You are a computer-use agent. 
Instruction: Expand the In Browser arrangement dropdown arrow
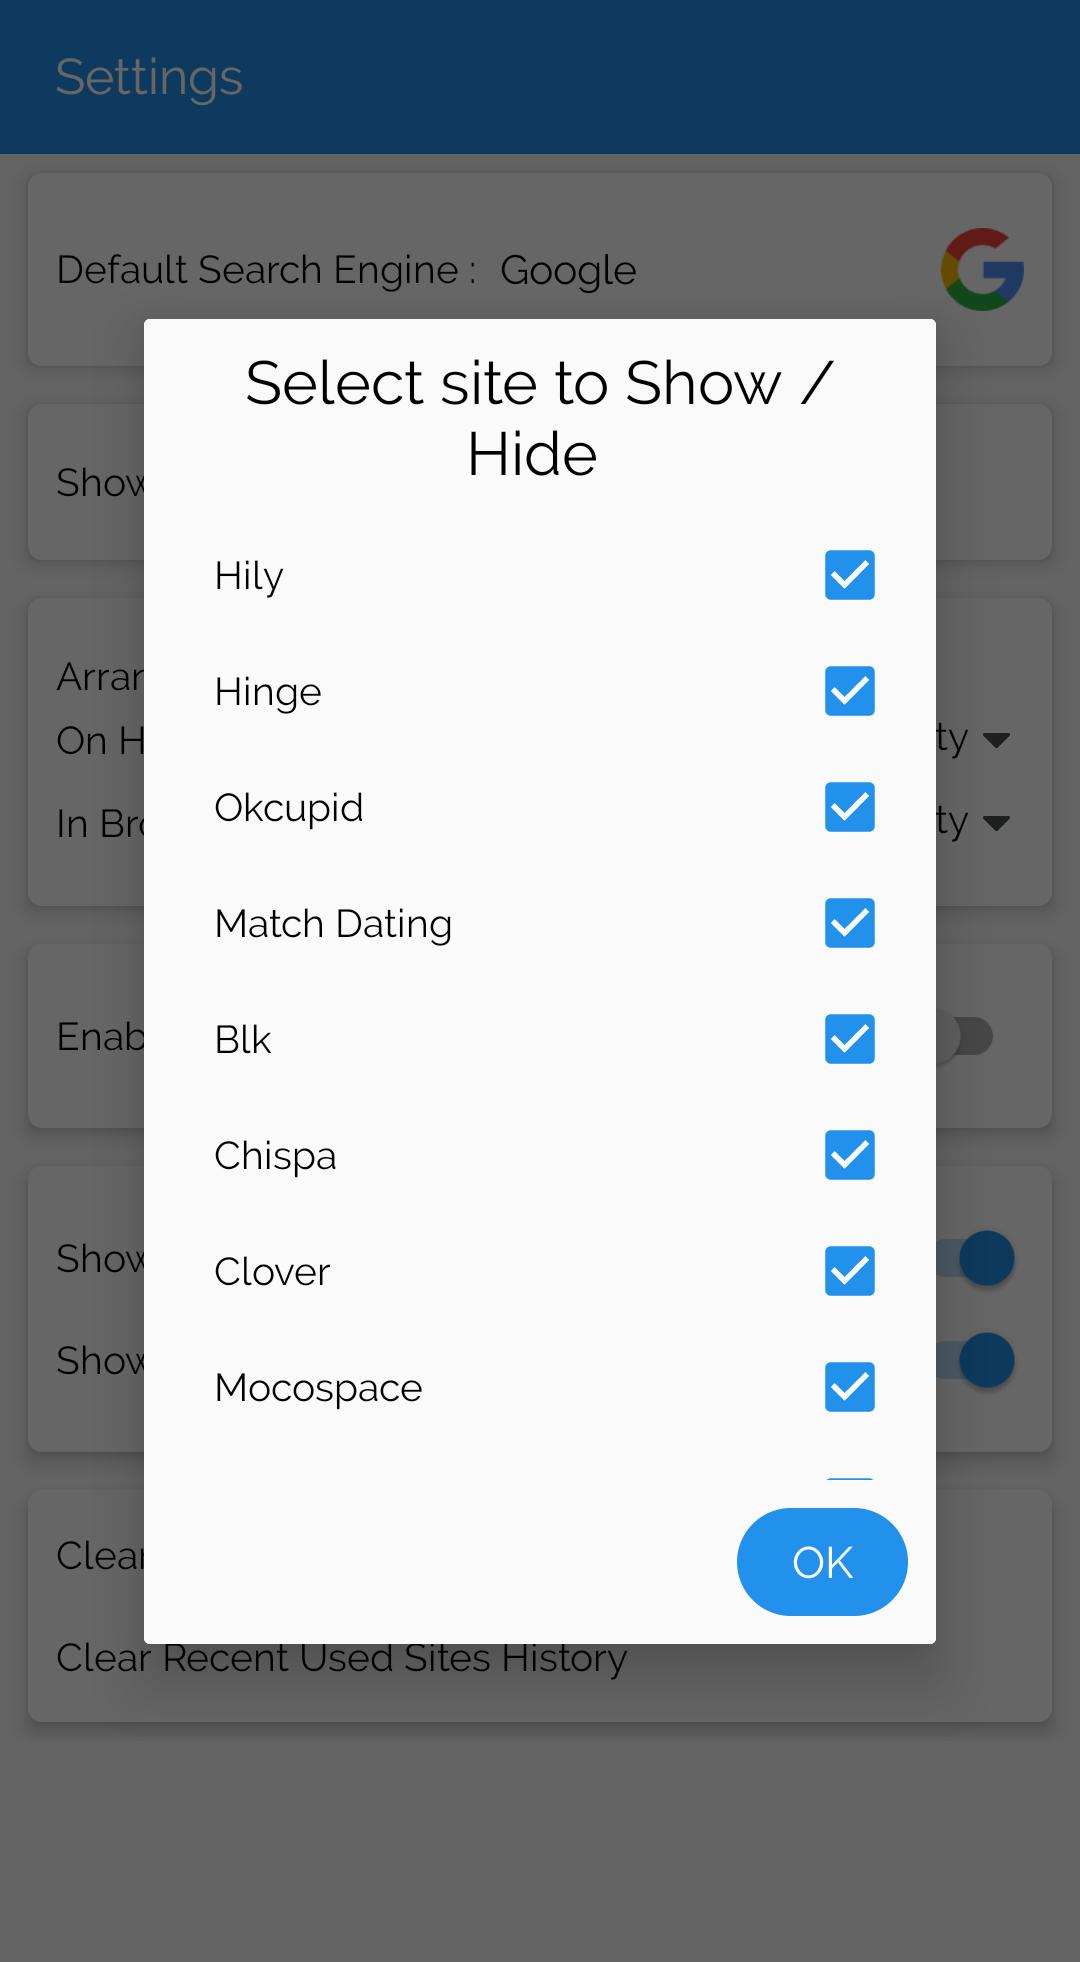996,823
